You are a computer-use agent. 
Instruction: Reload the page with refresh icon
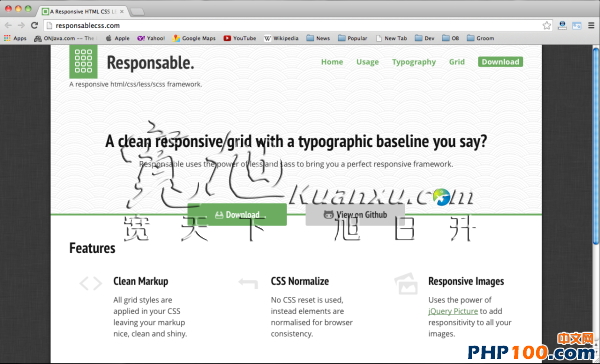[34, 25]
